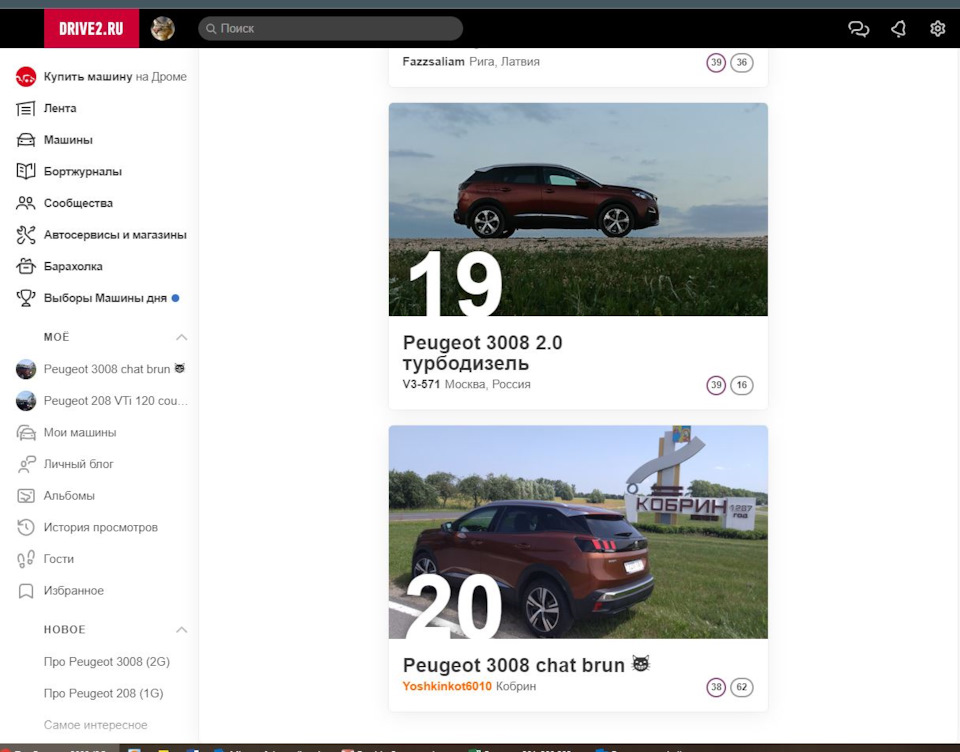Viewport: 960px width, 752px height.
Task: Click the Бортжурналы book icon
Action: pos(26,171)
